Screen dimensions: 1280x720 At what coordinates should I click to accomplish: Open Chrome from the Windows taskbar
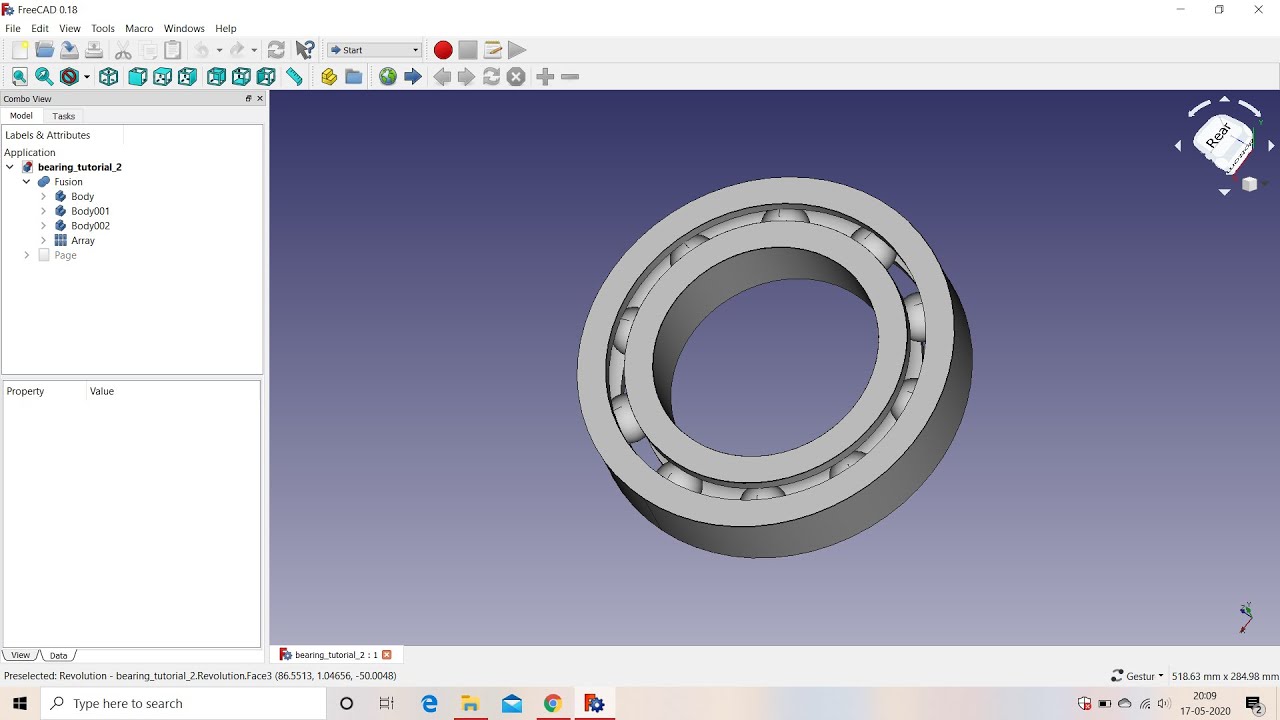point(553,704)
